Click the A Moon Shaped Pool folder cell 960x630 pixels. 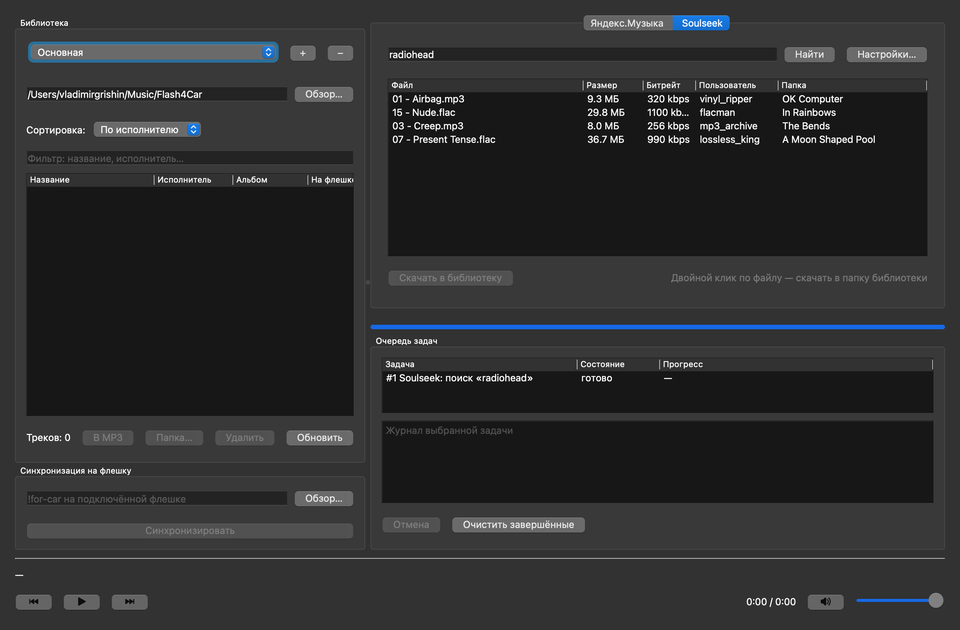[829, 140]
